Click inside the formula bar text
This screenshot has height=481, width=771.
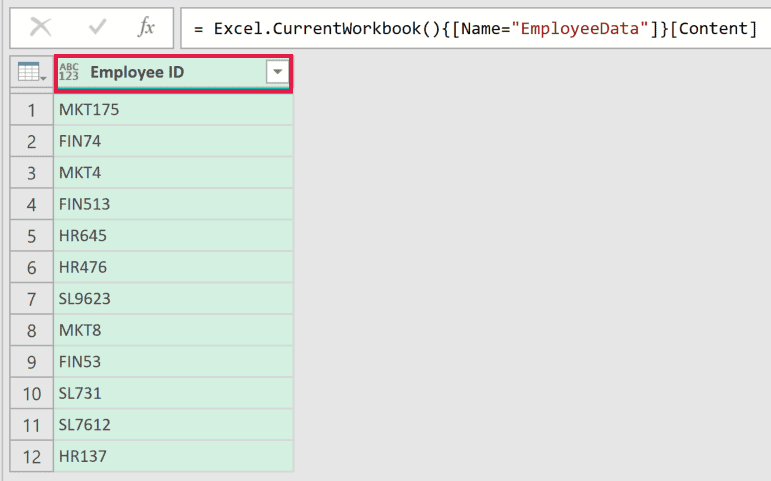475,29
